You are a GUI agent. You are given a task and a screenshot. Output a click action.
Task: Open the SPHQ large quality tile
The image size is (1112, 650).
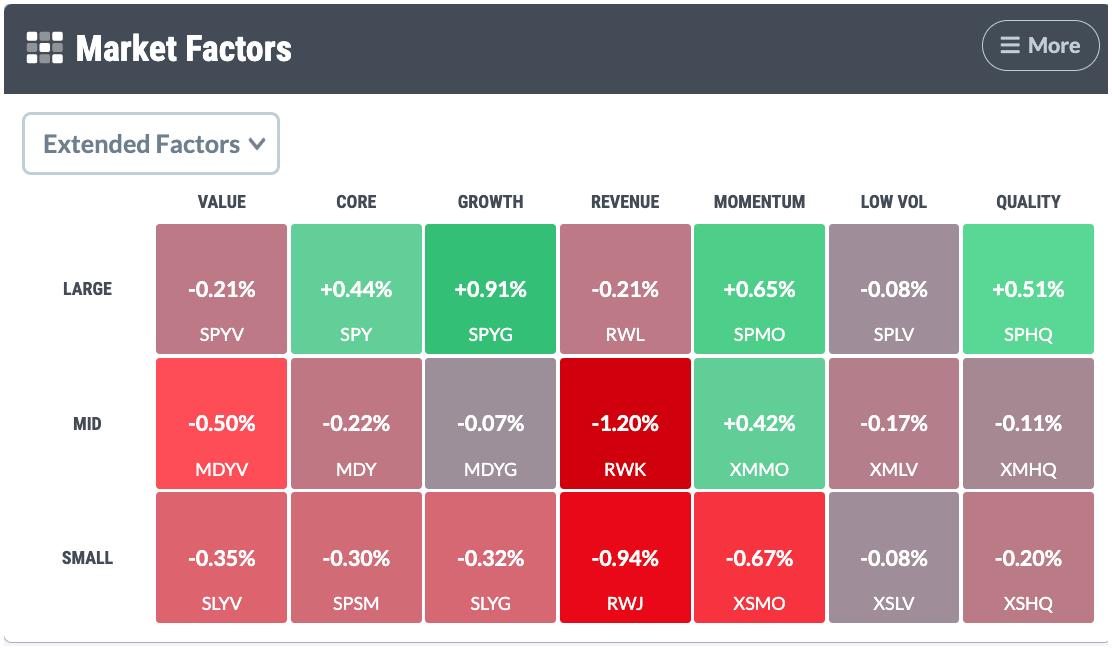coord(1028,288)
